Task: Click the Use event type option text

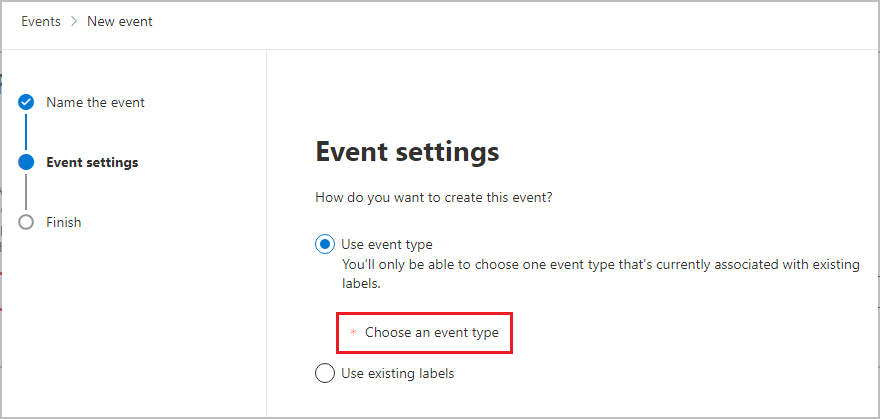Action: click(x=387, y=244)
